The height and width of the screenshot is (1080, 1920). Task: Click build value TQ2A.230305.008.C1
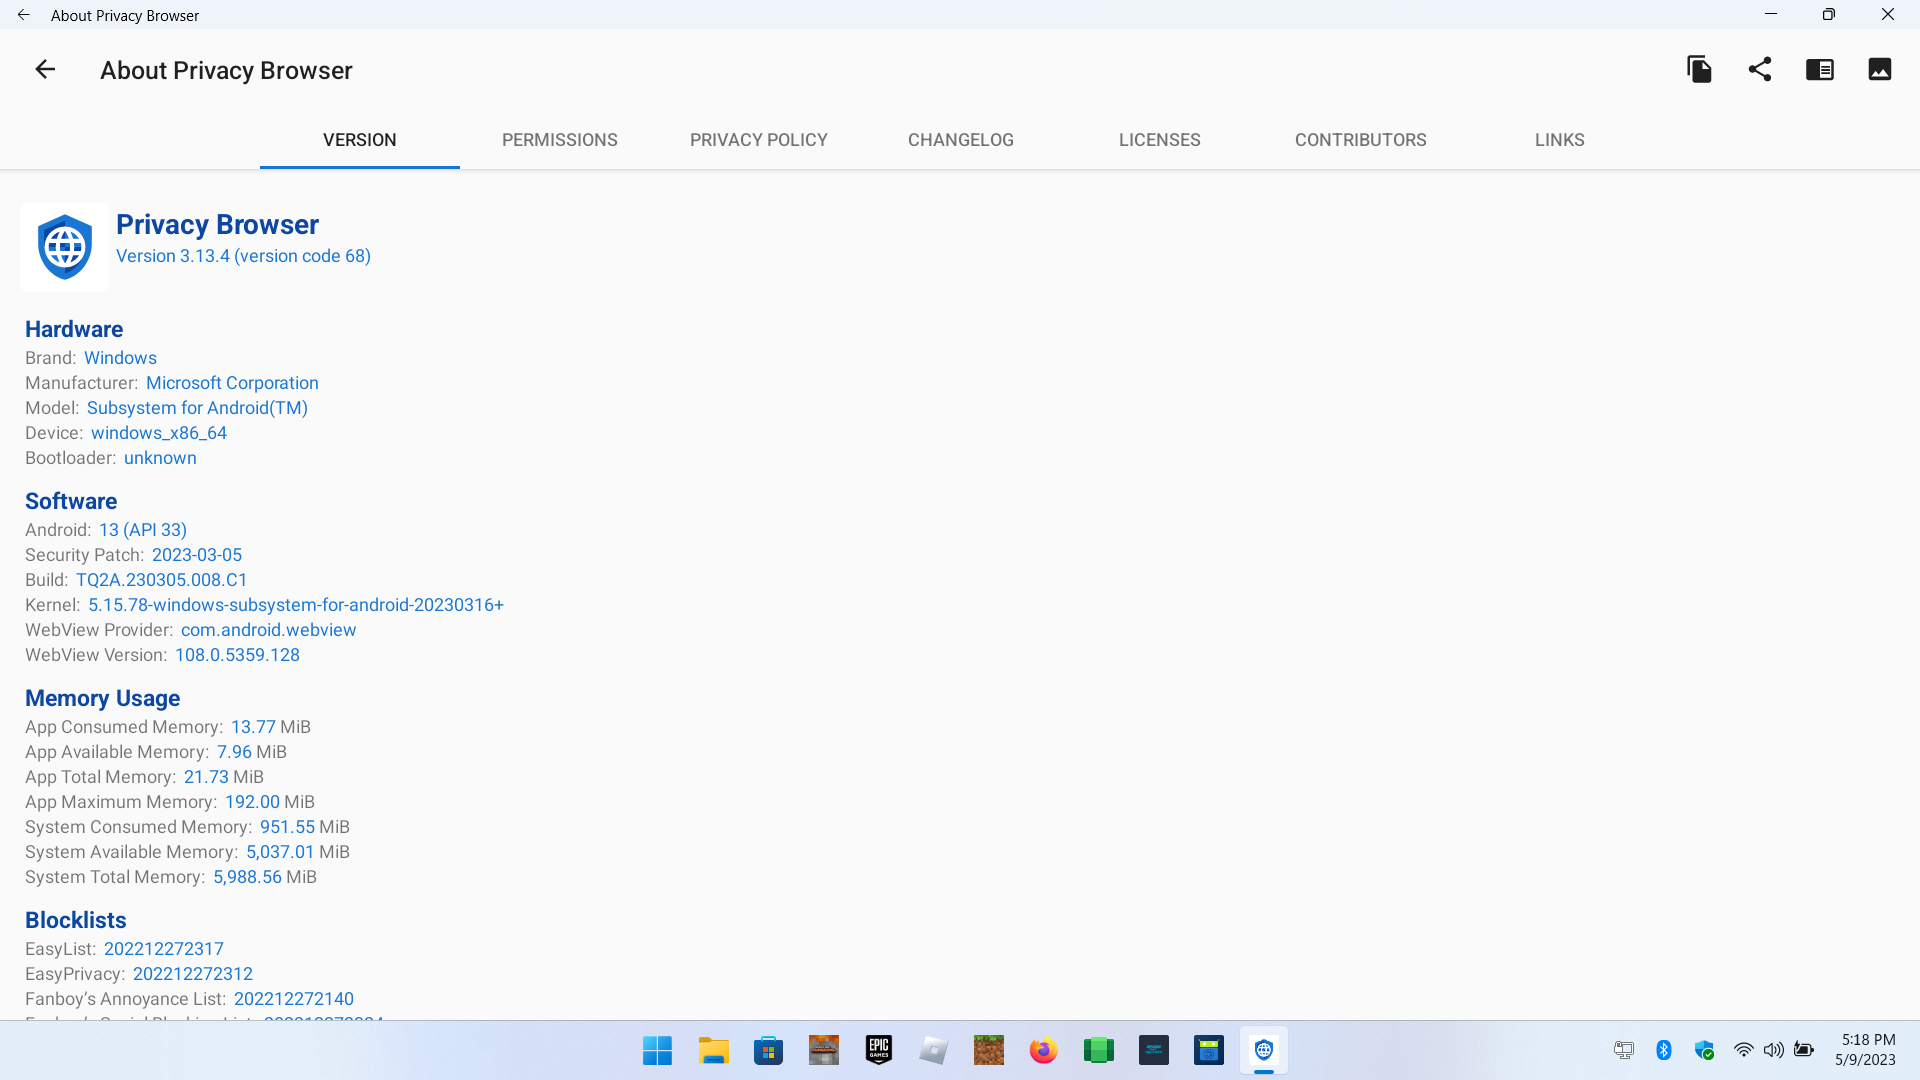coord(162,580)
